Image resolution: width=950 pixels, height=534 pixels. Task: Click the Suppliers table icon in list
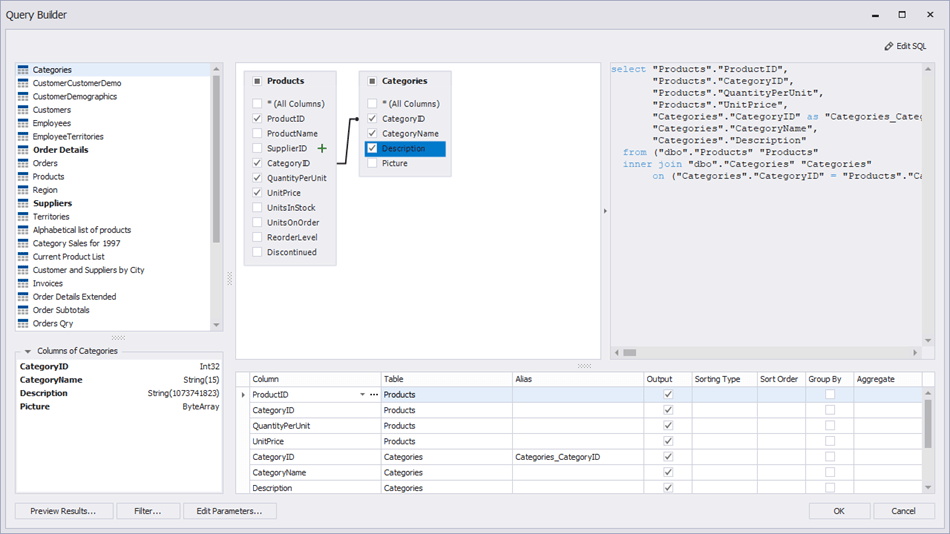coord(23,203)
